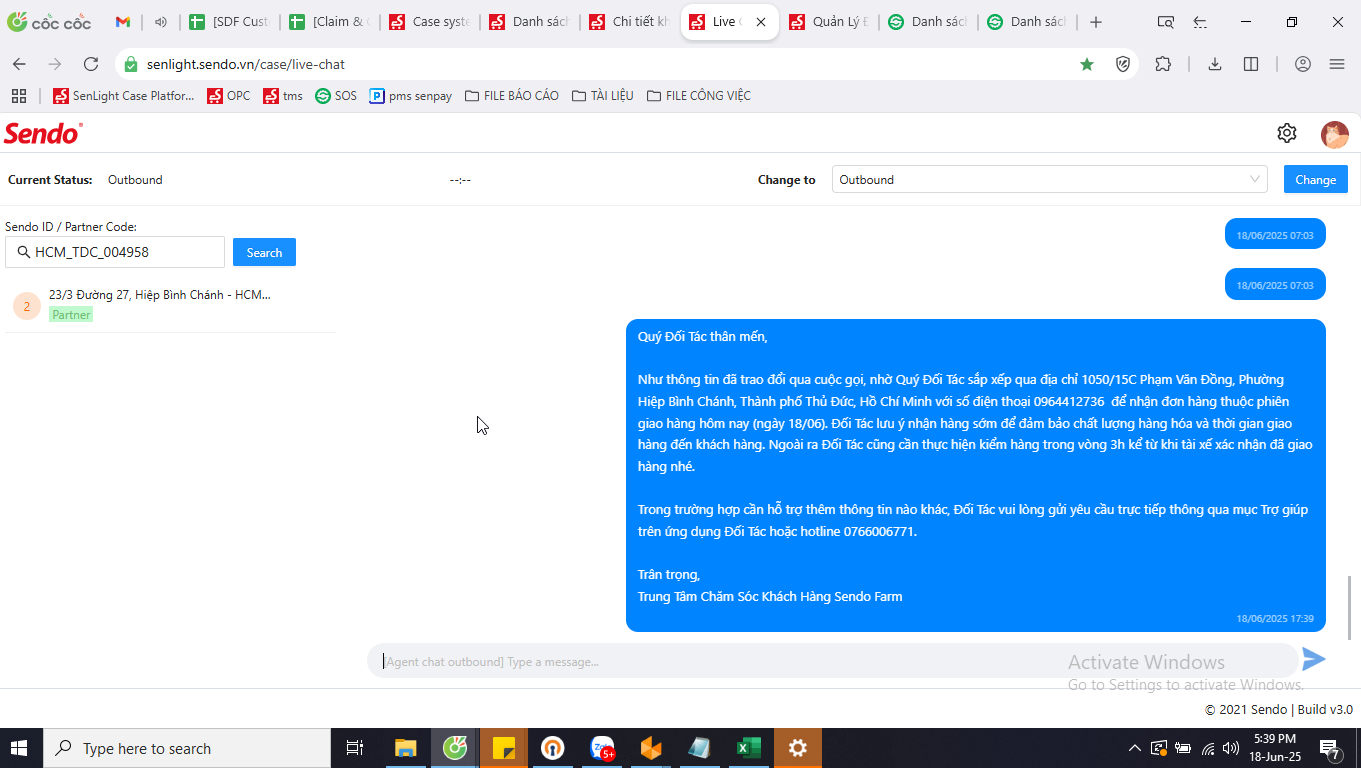Open Excel from the taskbar

click(749, 748)
